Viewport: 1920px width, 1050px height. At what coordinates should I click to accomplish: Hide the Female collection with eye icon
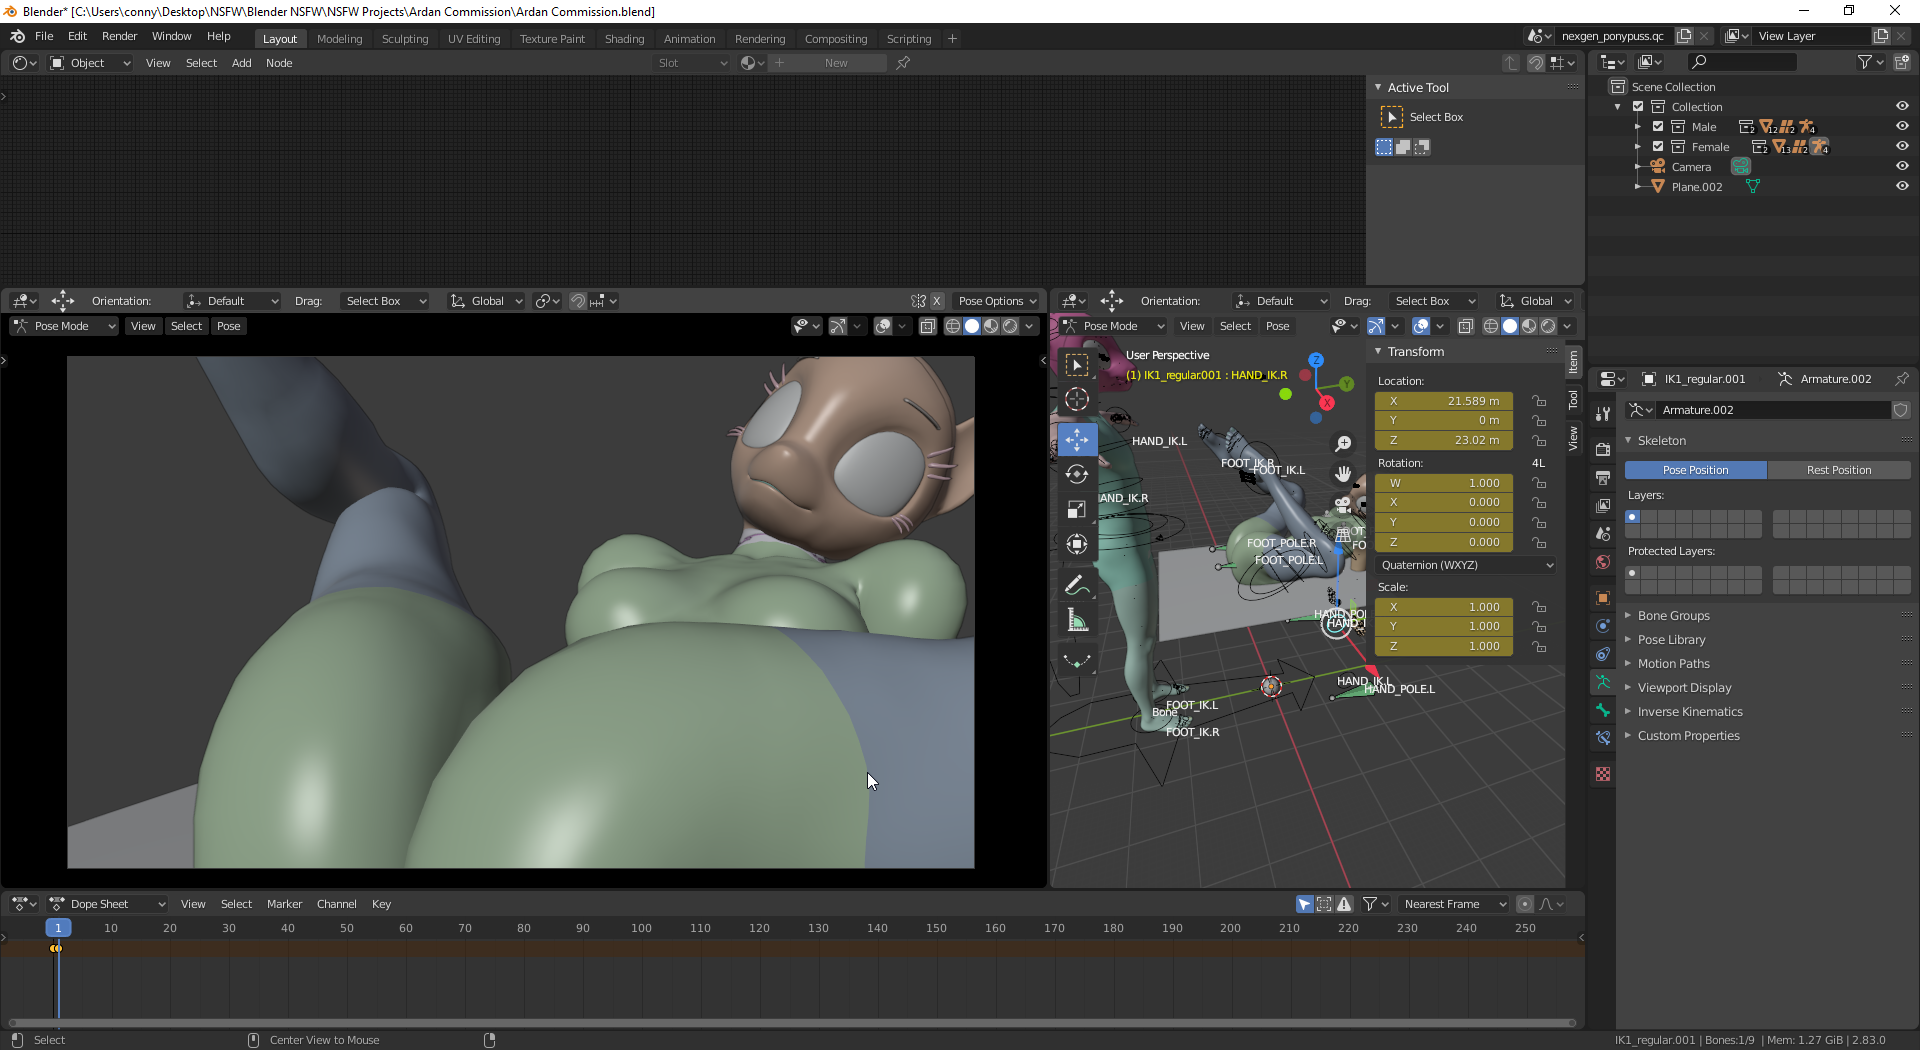pos(1902,146)
